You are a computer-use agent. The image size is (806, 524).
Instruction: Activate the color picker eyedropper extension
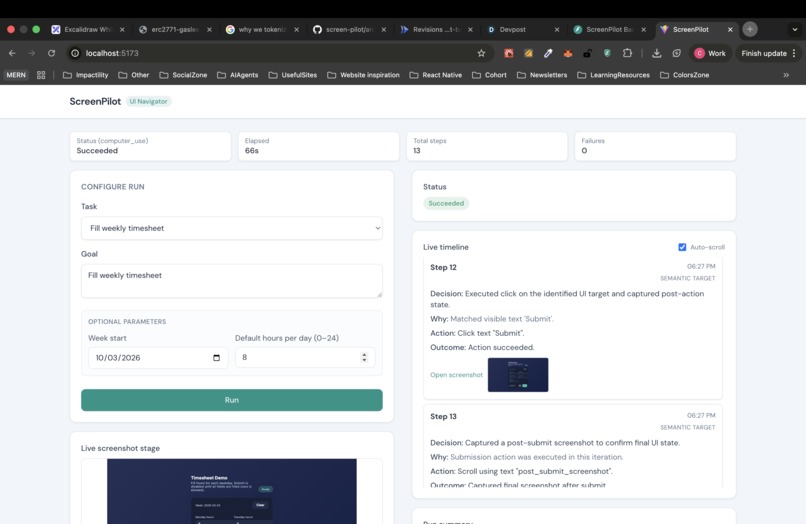[548, 53]
